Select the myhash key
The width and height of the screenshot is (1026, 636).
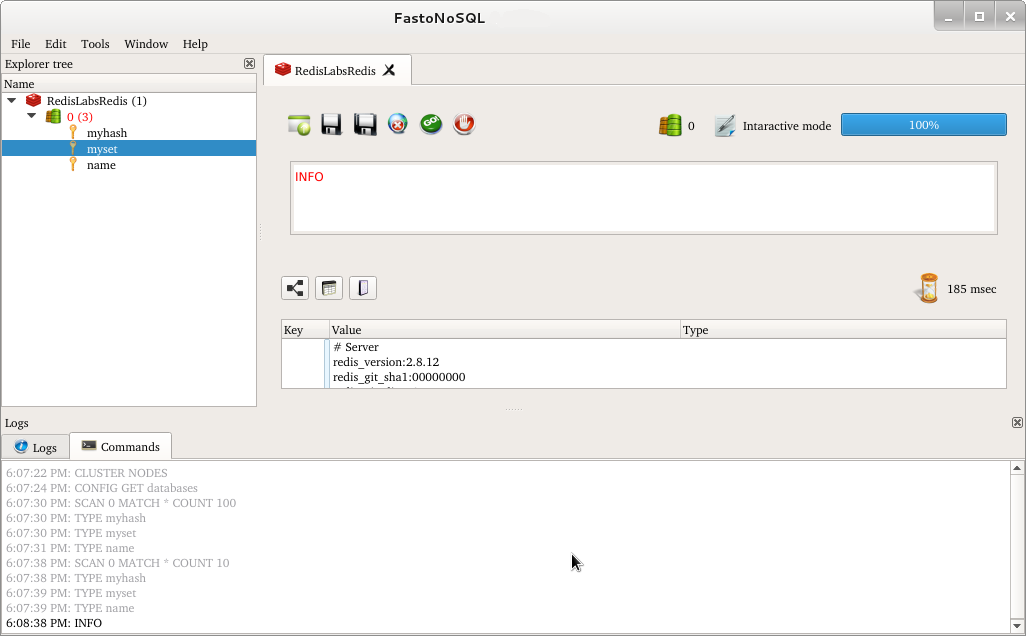coord(107,133)
